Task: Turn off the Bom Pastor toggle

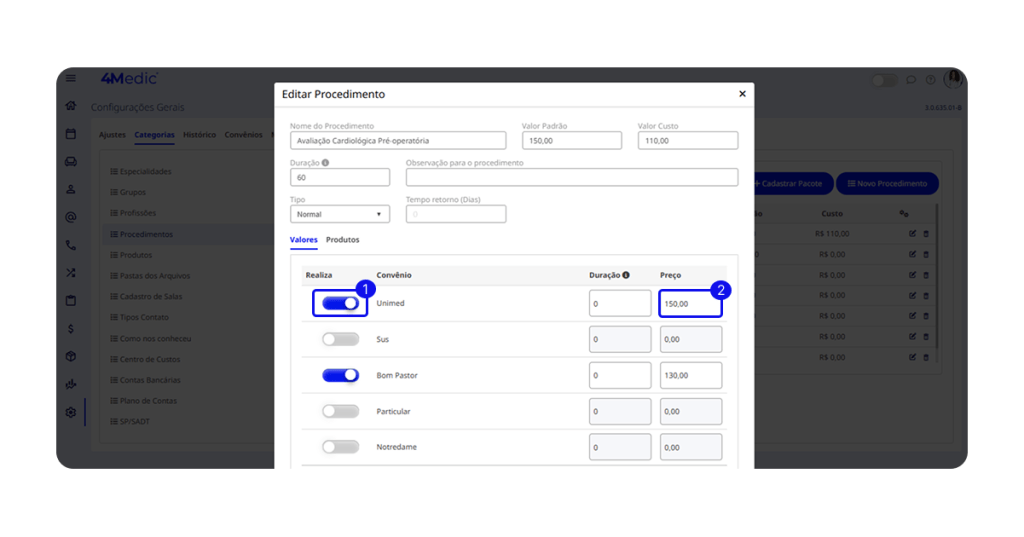Action: pyautogui.click(x=340, y=375)
